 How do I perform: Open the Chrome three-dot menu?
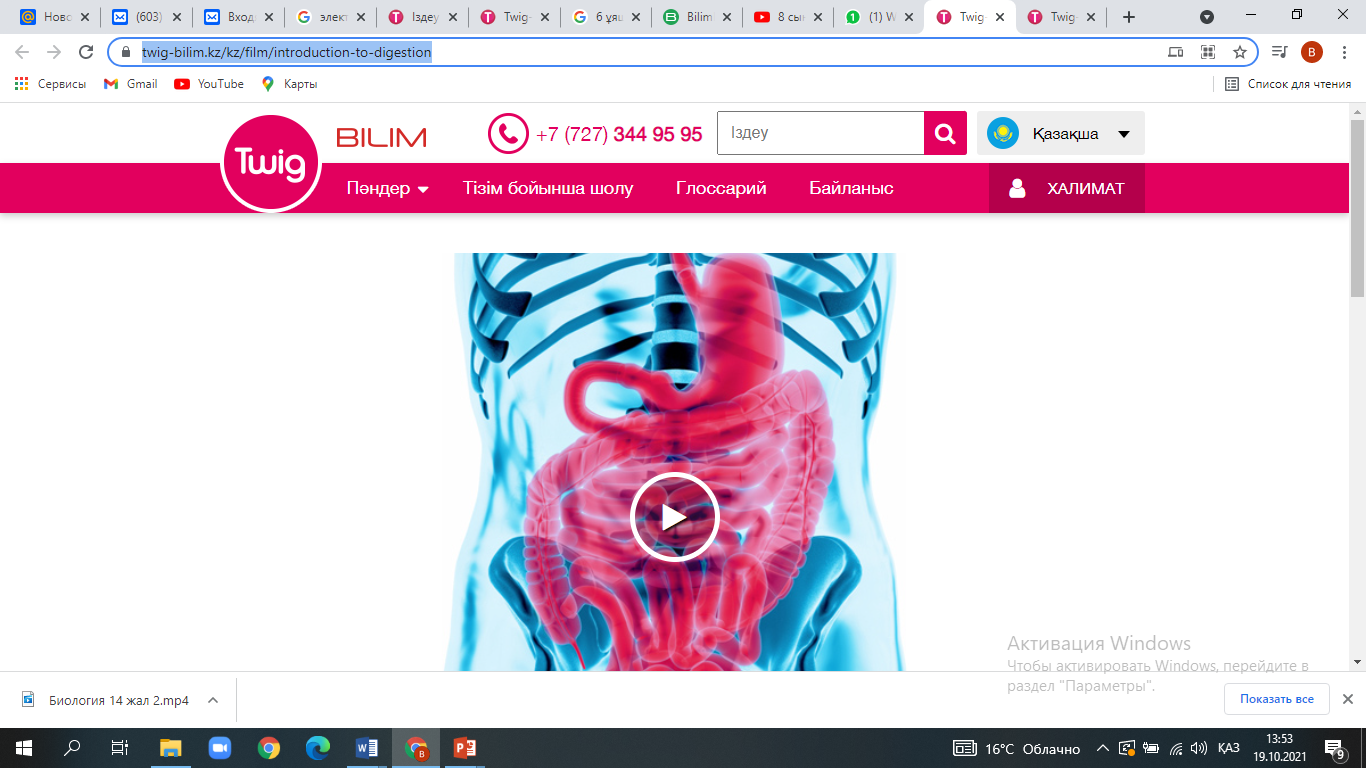click(1344, 52)
